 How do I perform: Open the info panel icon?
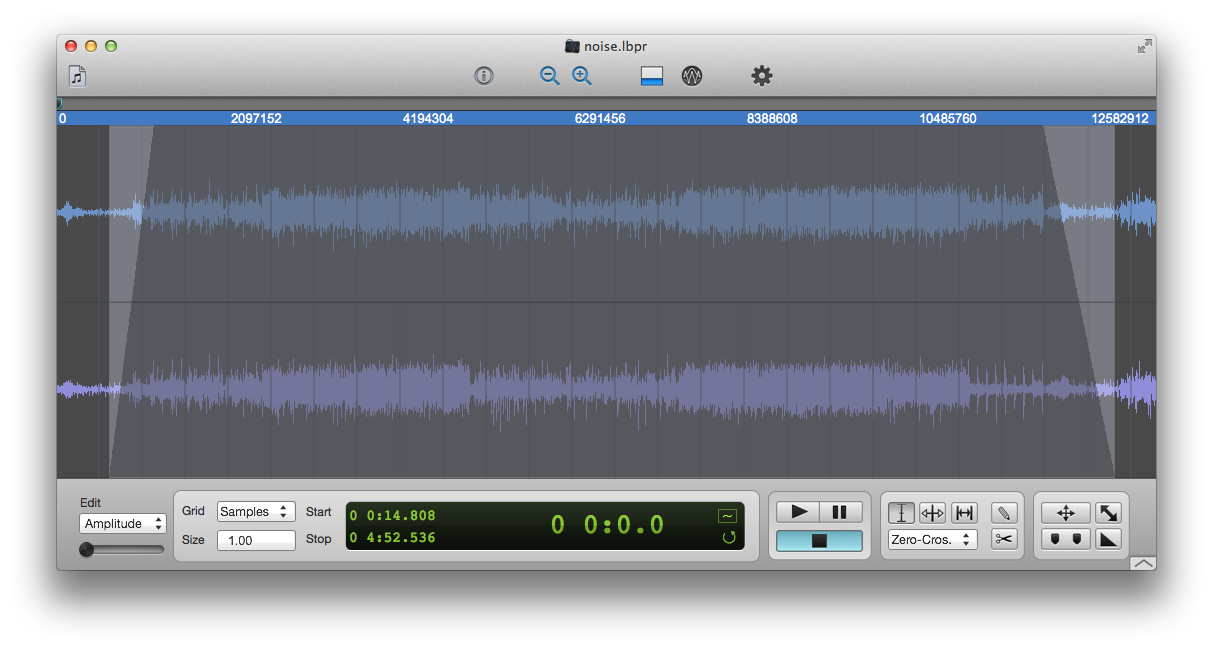pos(484,76)
